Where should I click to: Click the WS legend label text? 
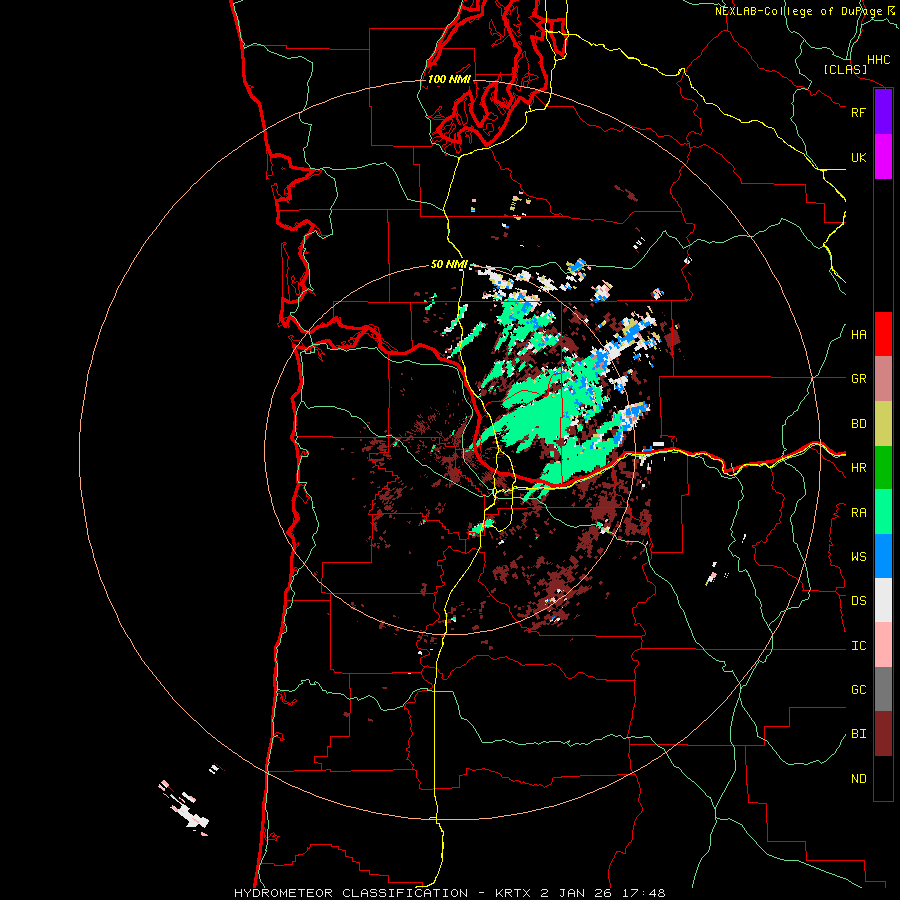point(858,557)
